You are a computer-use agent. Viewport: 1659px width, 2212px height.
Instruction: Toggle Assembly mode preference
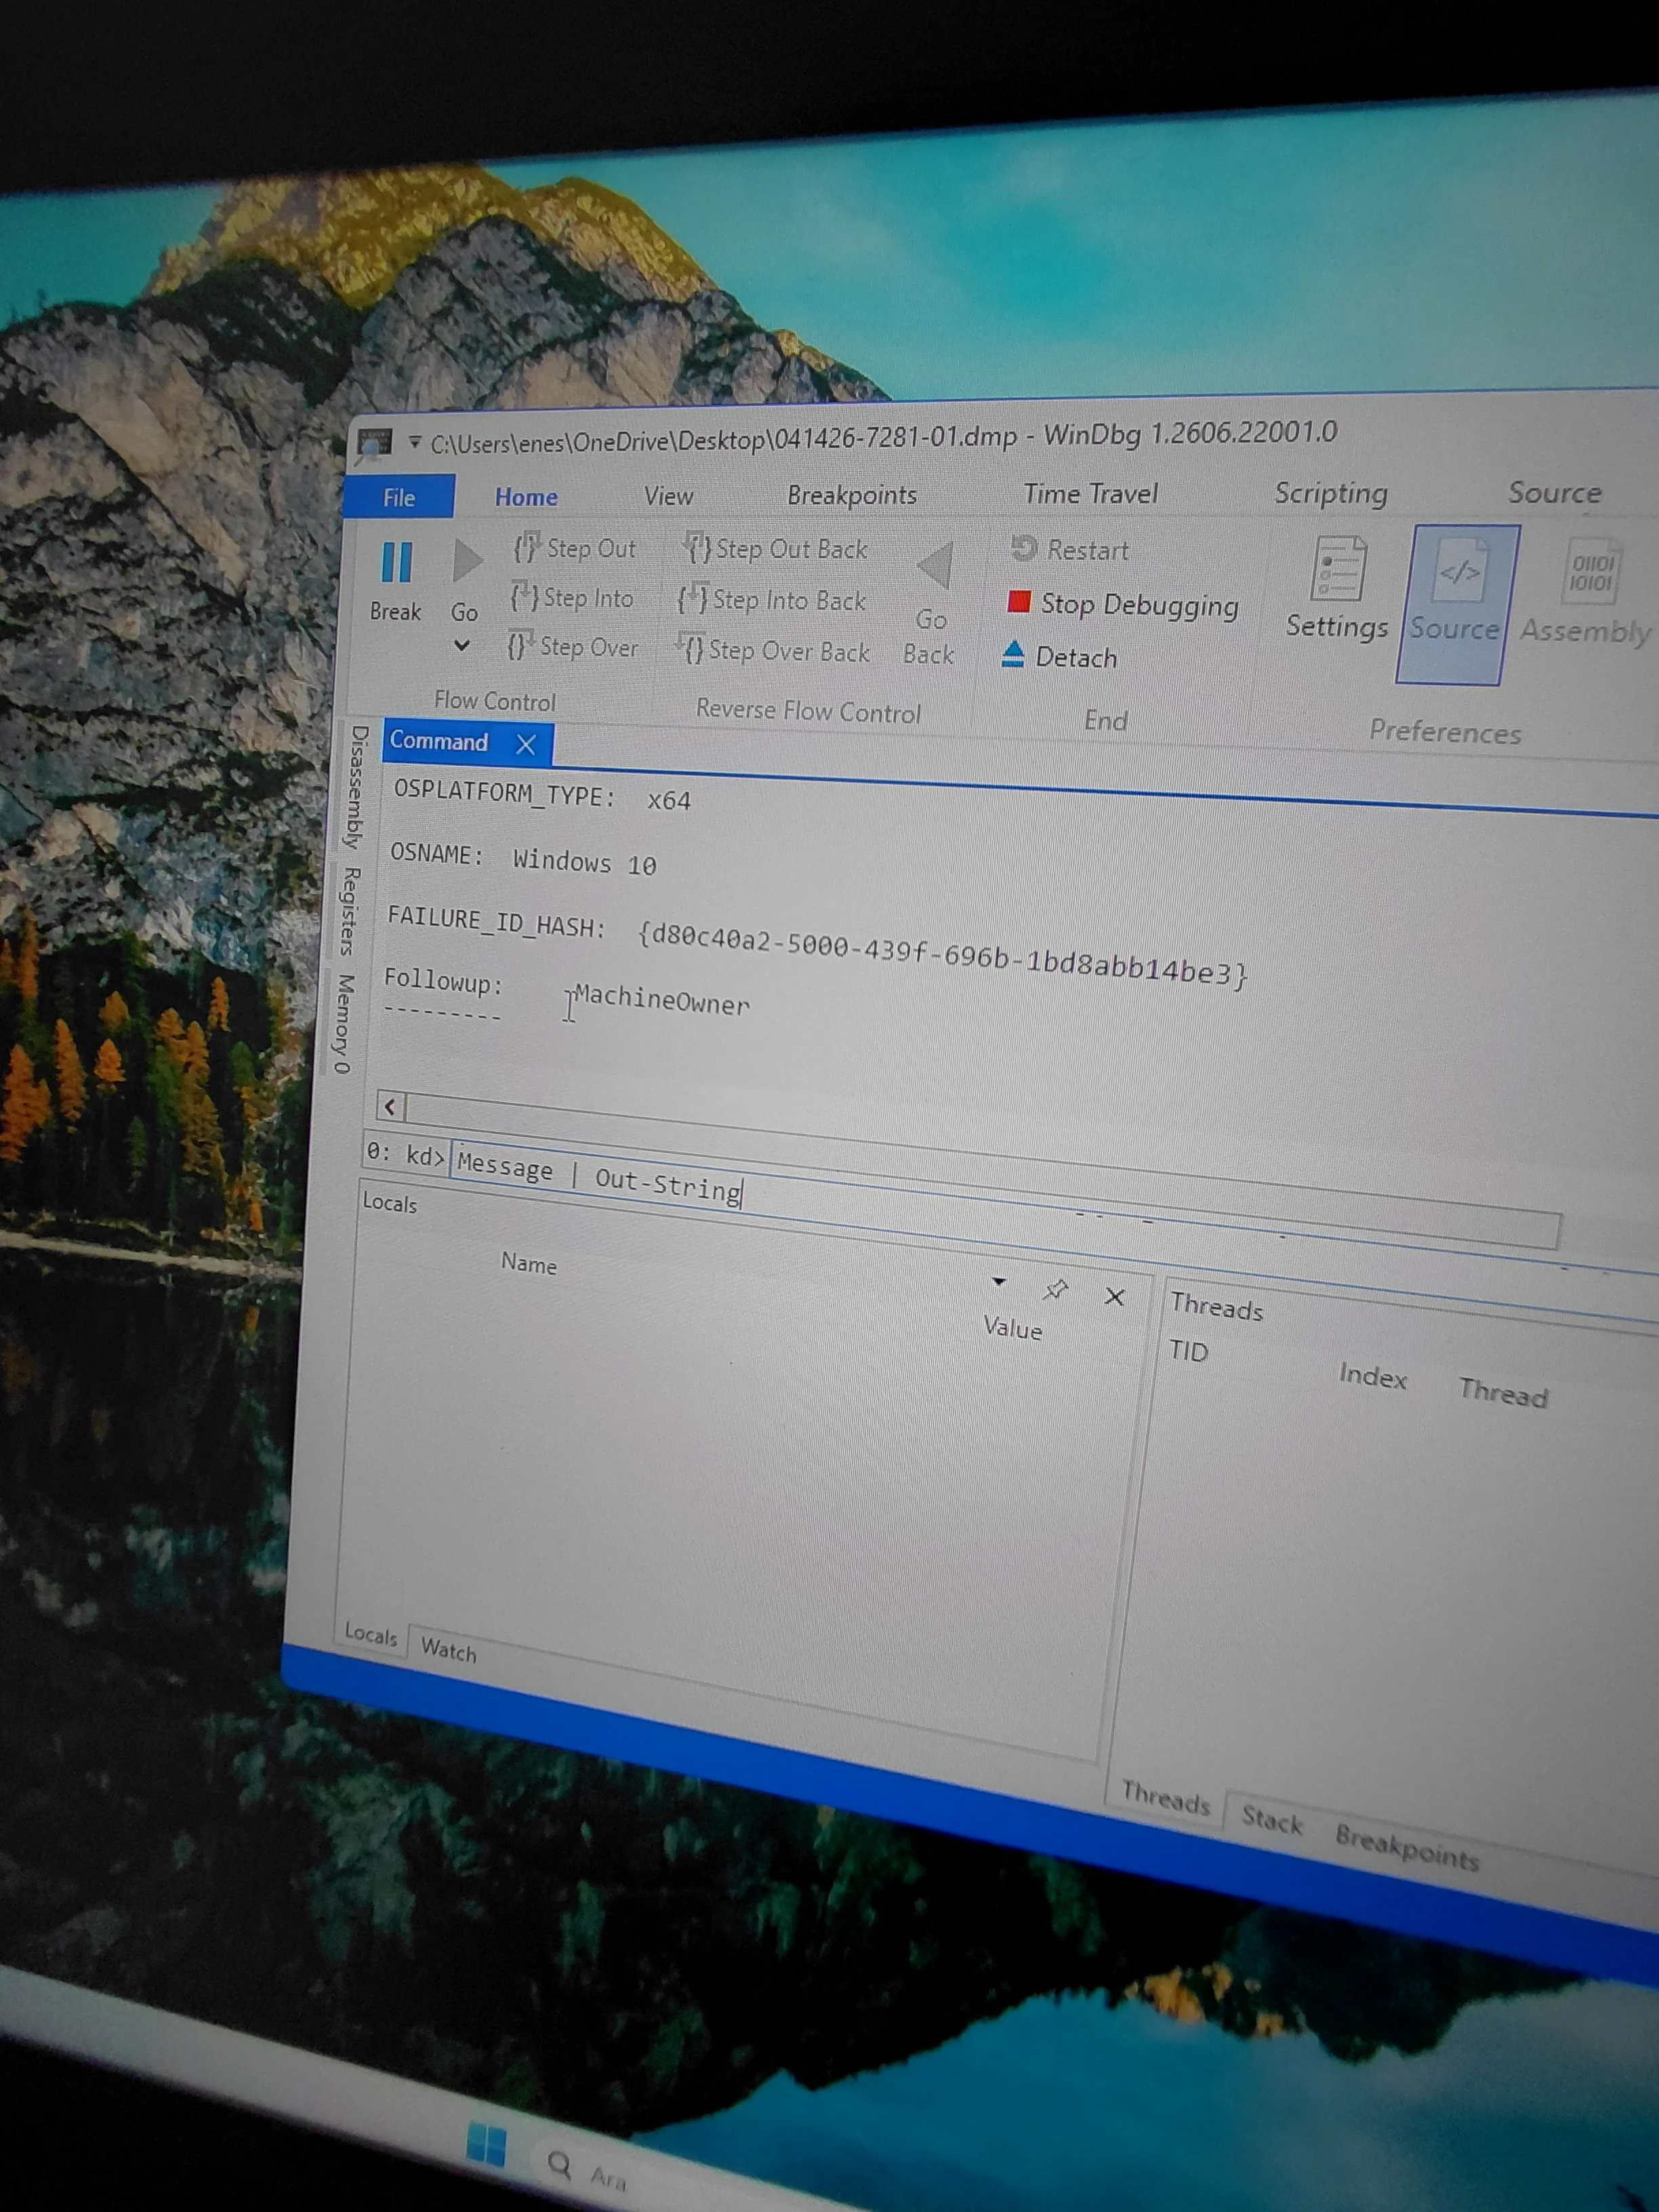click(1587, 592)
